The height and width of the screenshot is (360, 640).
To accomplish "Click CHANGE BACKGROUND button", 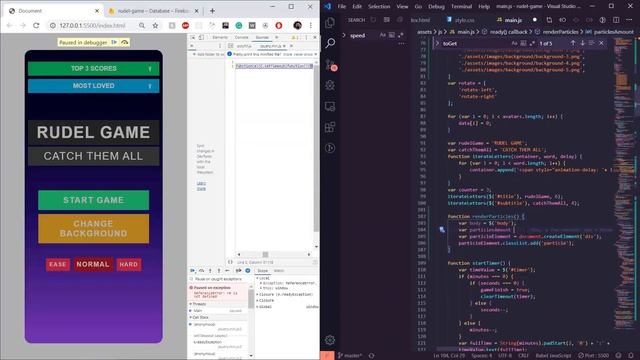I will pyautogui.click(x=93, y=229).
